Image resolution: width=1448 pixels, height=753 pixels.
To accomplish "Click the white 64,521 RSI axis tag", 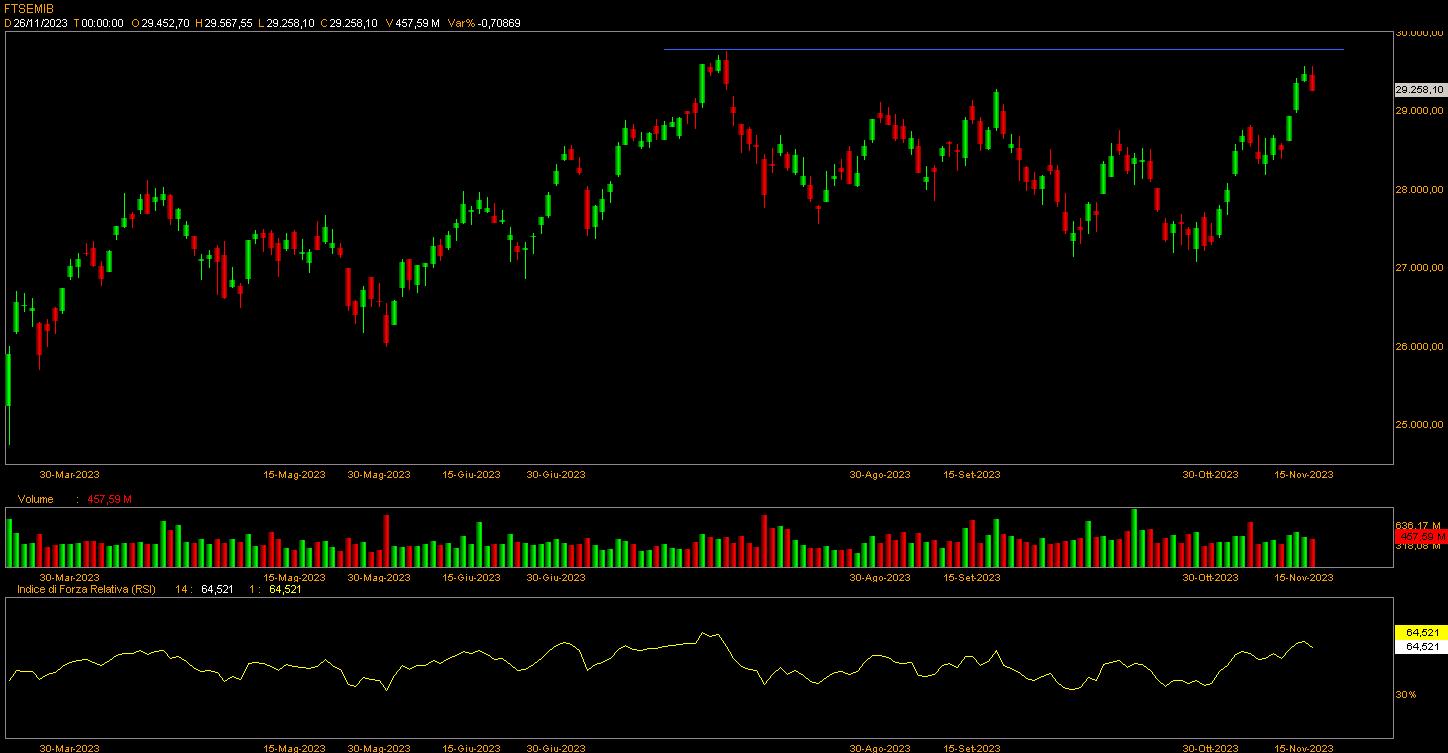I will pos(1420,647).
